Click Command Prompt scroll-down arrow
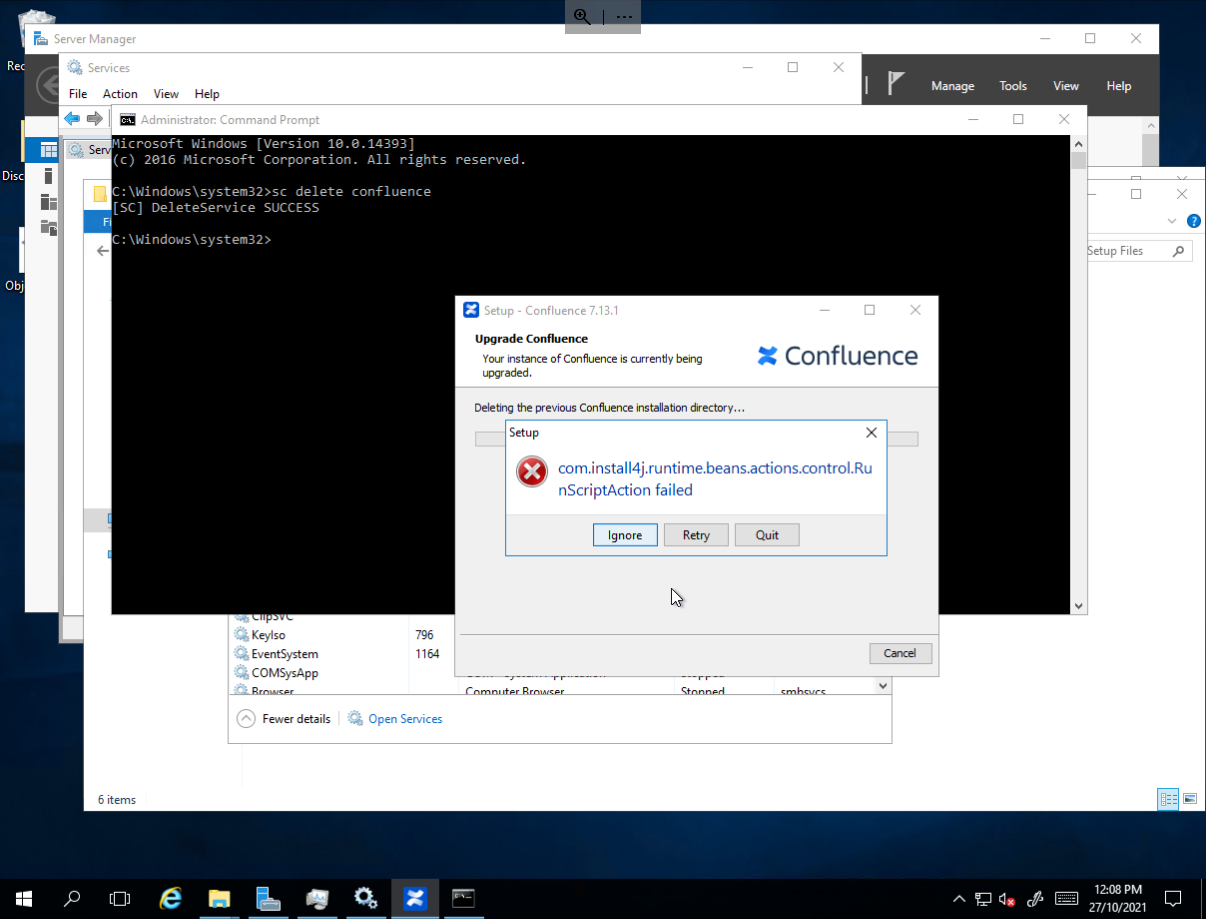Screen dimensions: 1206x919 [1078, 606]
